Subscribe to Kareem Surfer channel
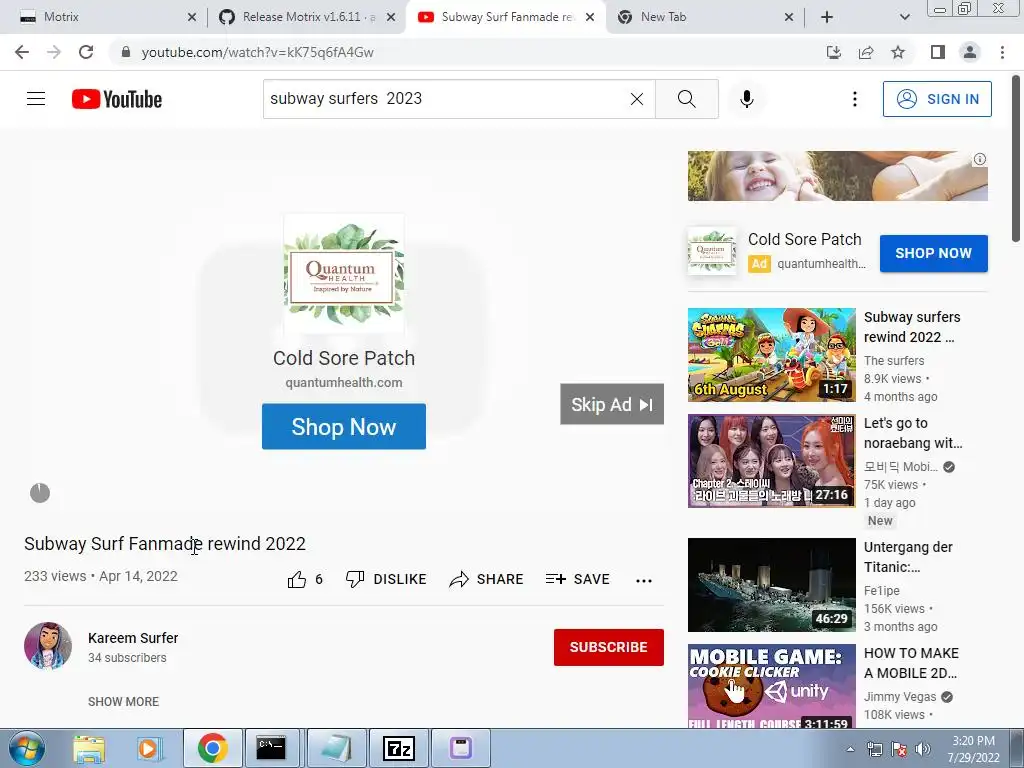Viewport: 1024px width, 768px height. click(609, 647)
